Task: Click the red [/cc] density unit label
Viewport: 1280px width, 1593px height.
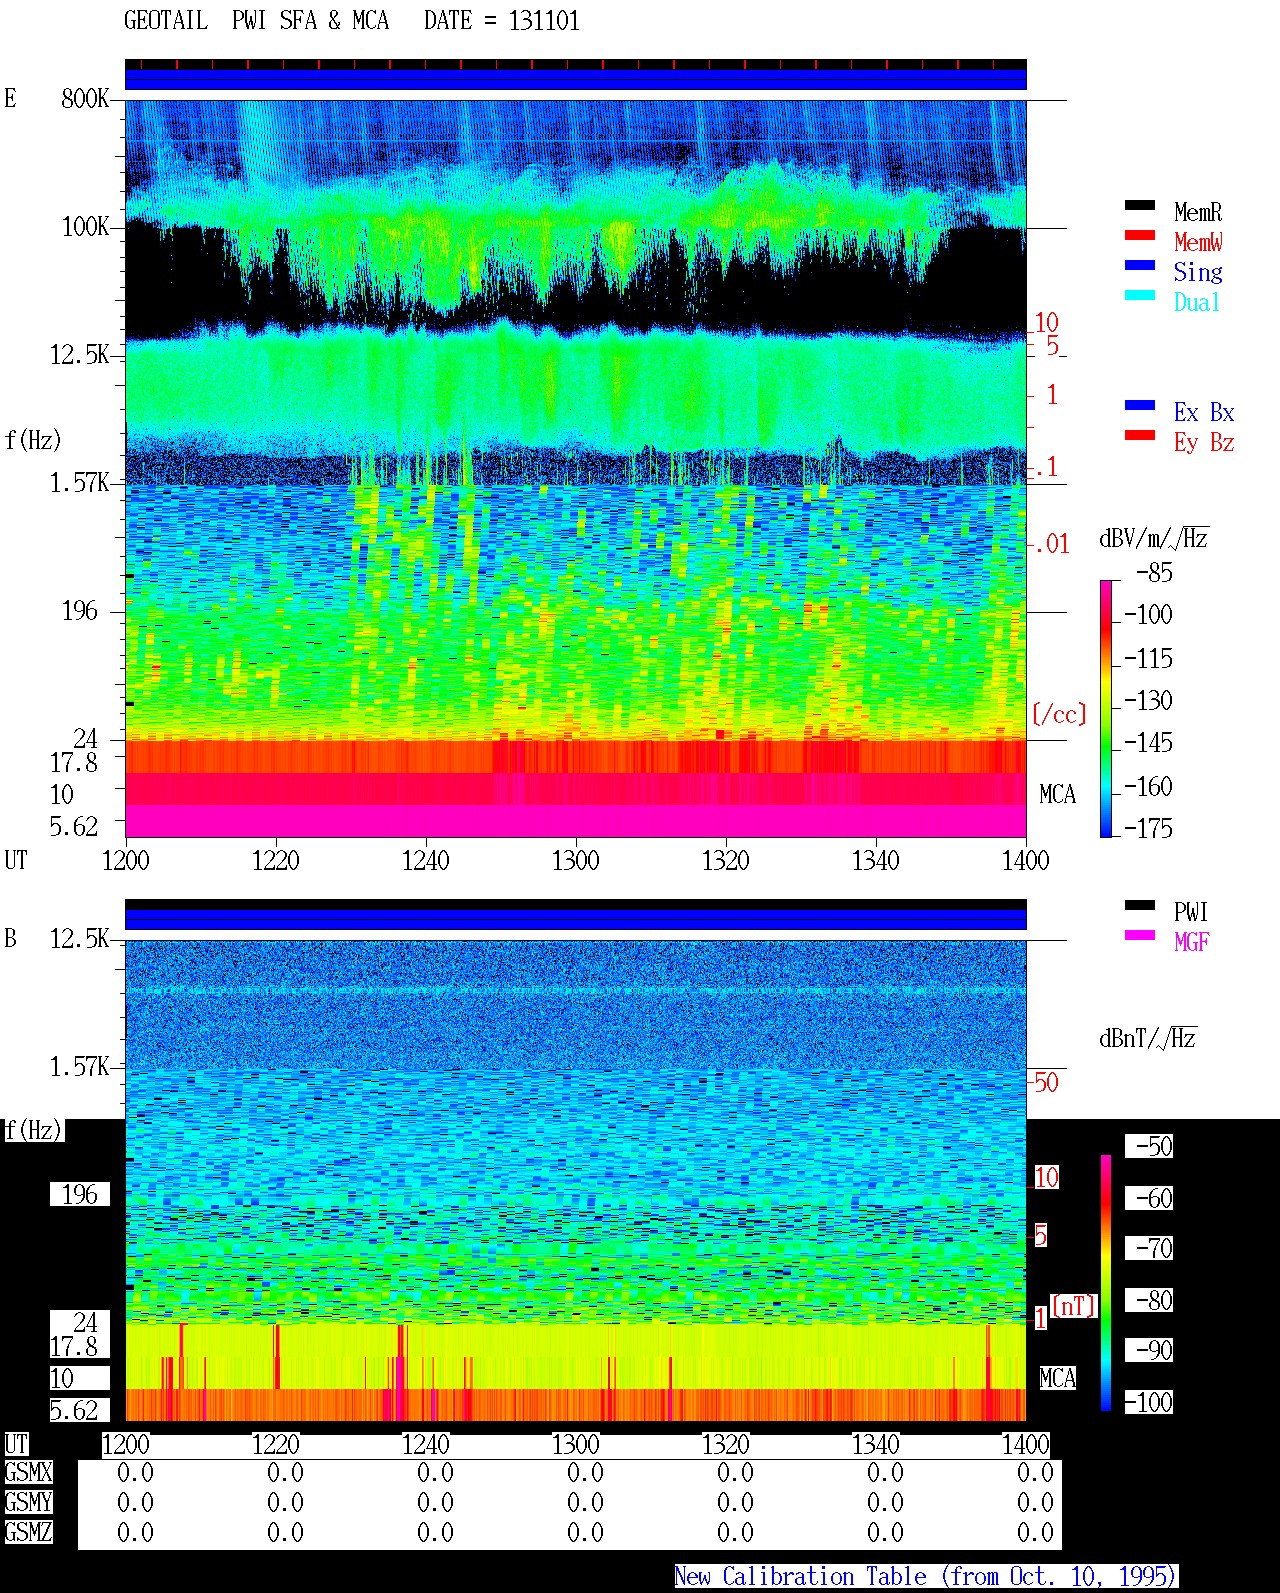Action: [x=1059, y=714]
